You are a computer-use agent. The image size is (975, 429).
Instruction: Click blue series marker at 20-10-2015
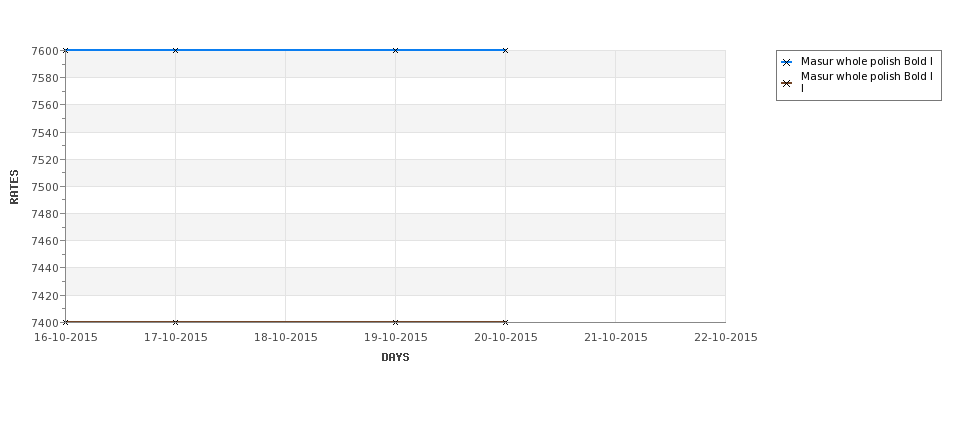(505, 50)
